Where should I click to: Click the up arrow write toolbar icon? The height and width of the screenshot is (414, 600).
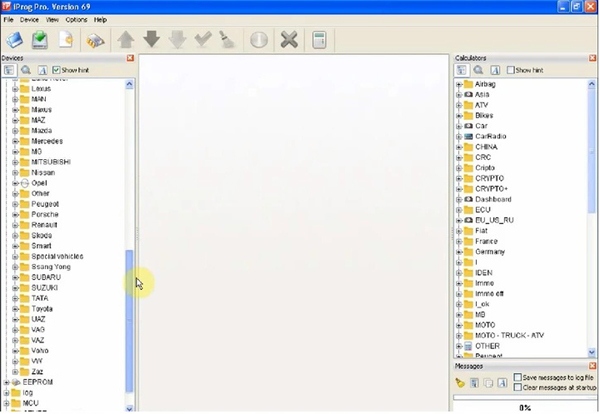tap(126, 40)
